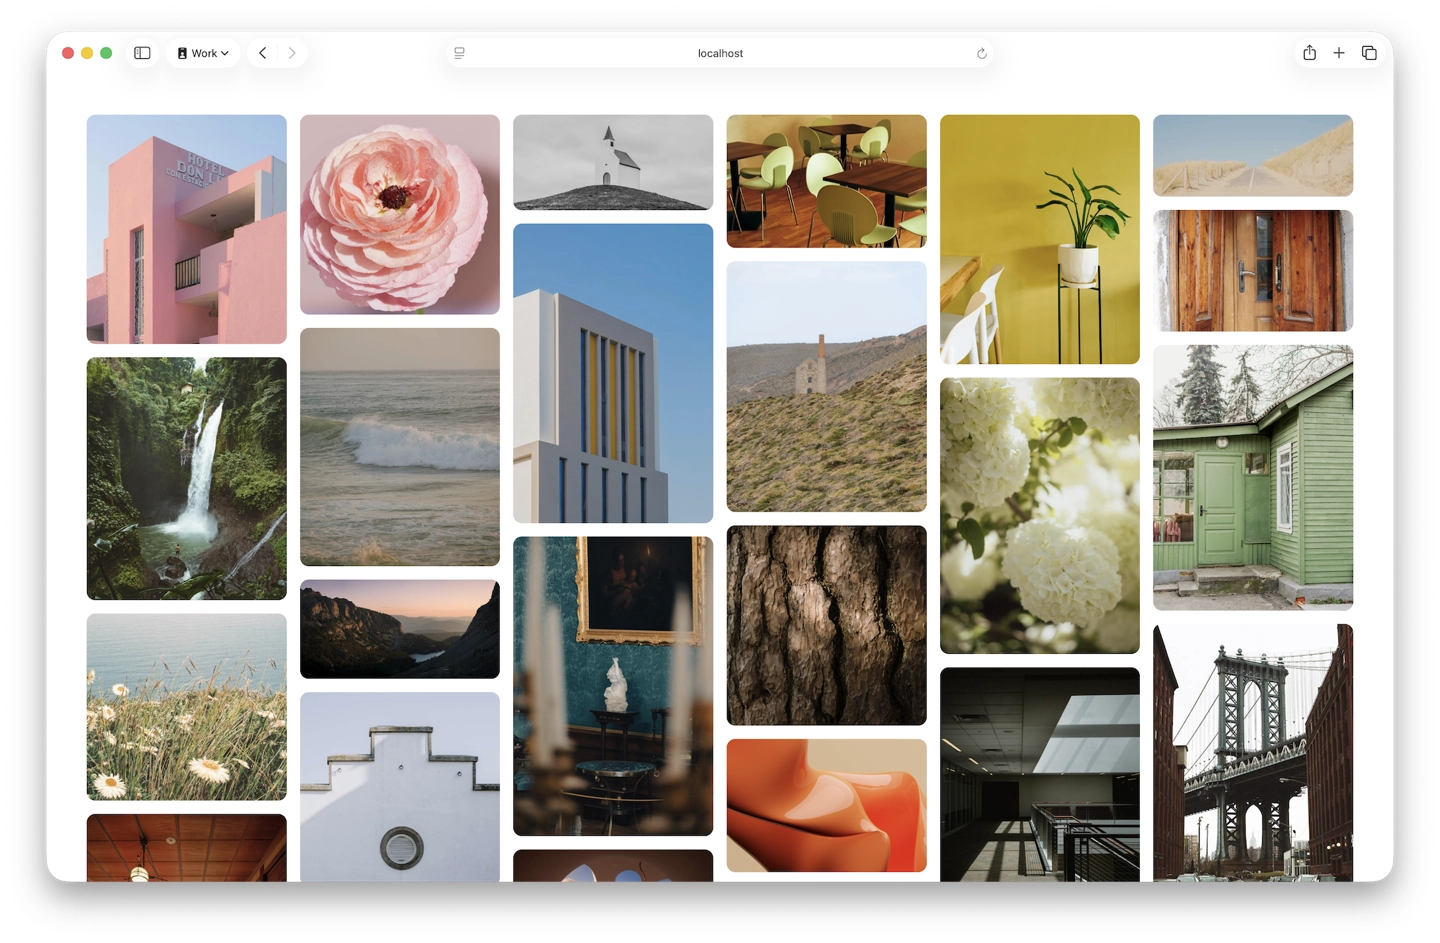
Task: Click the green fullscreen window button
Action: click(106, 53)
